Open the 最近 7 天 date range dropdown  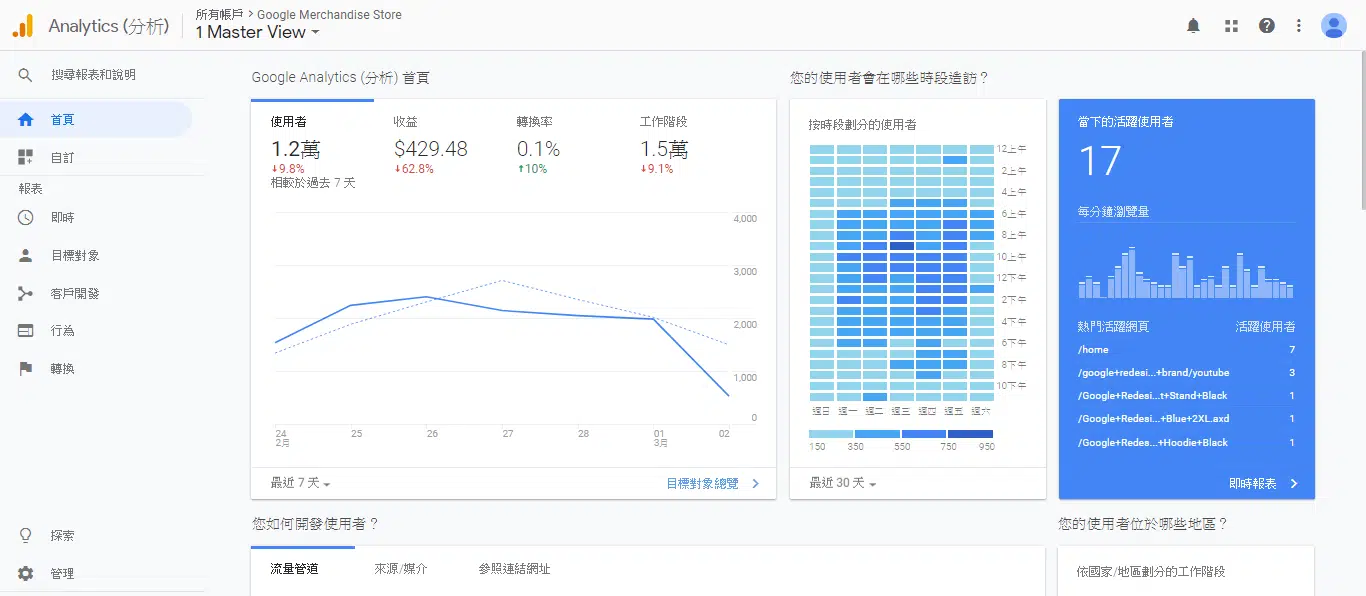click(300, 483)
